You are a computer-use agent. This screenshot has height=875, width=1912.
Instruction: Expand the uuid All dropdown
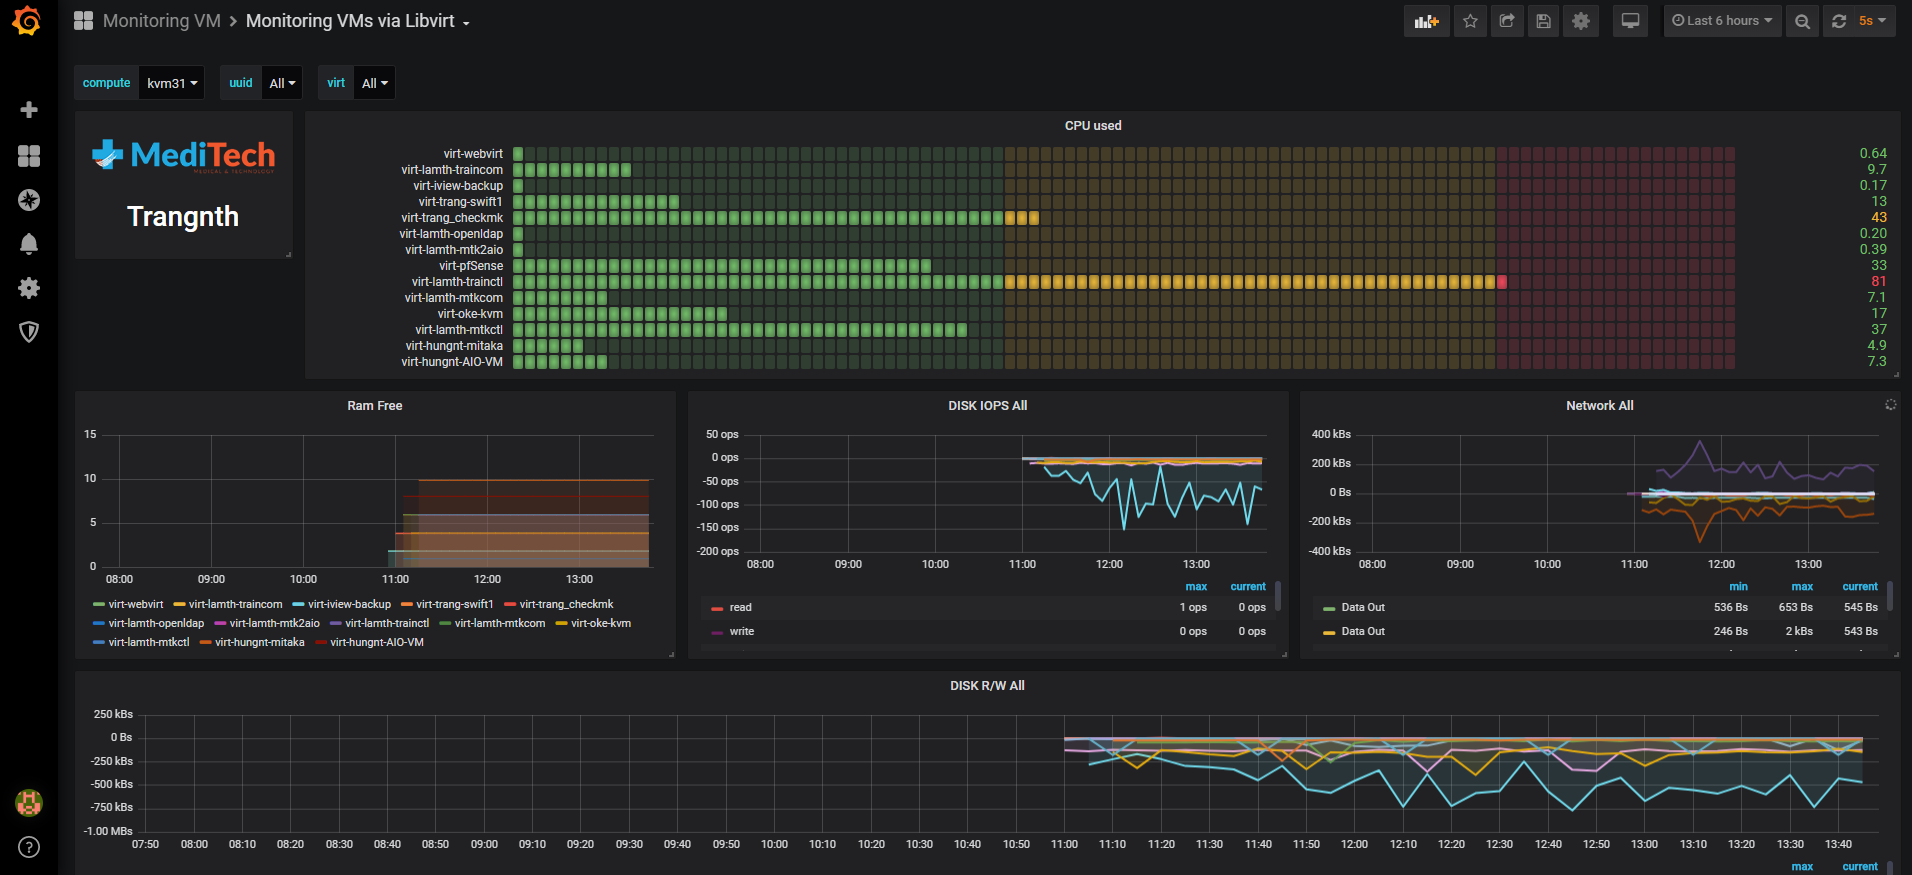284,83
